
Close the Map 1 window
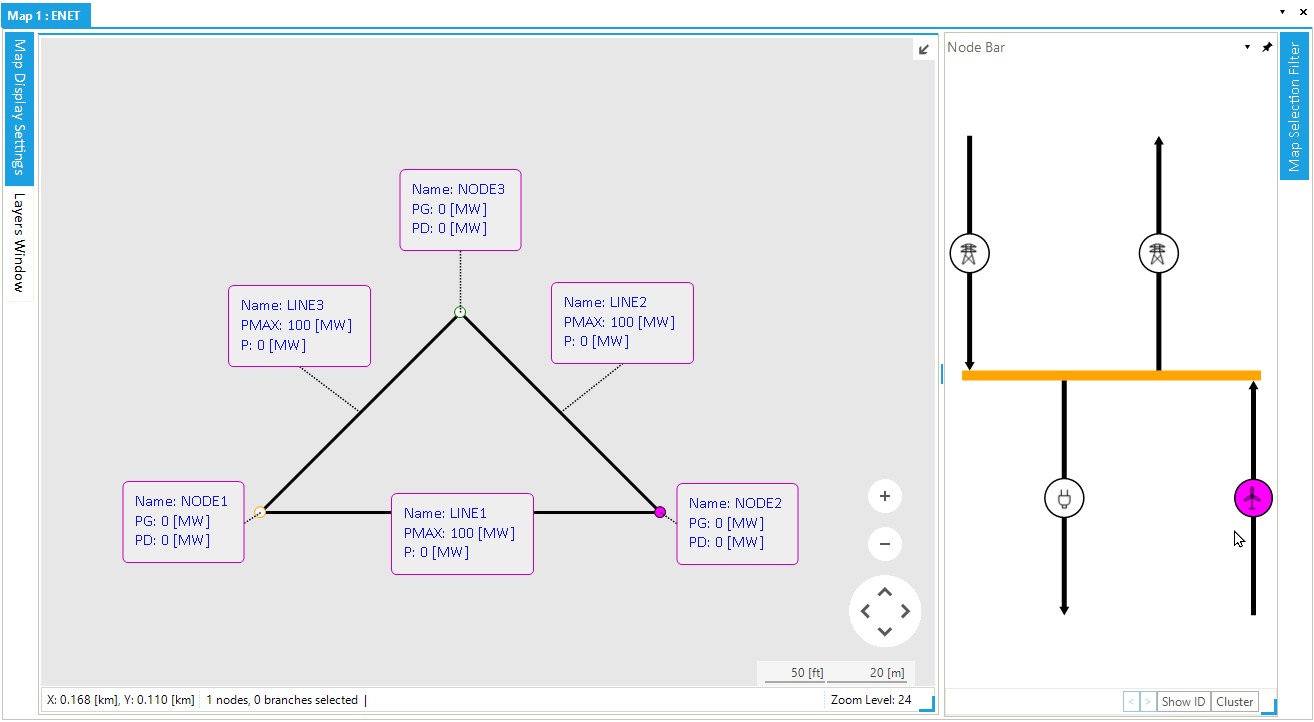click(x=1301, y=12)
